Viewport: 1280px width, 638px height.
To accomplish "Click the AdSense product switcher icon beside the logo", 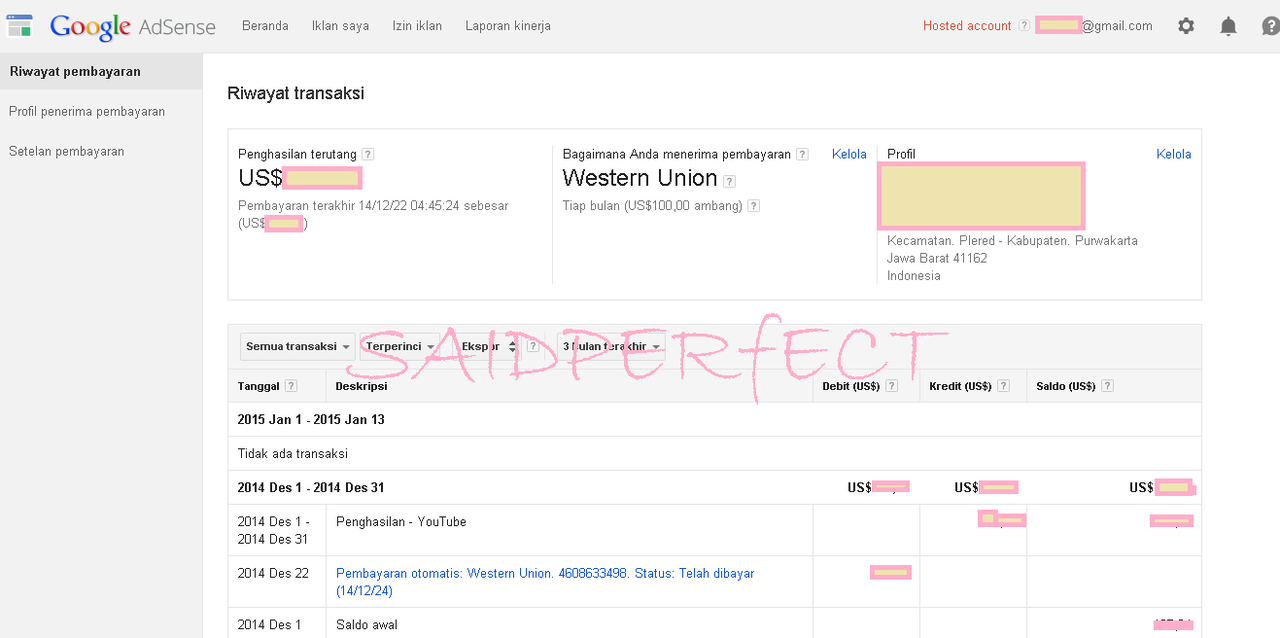I will click(19, 26).
